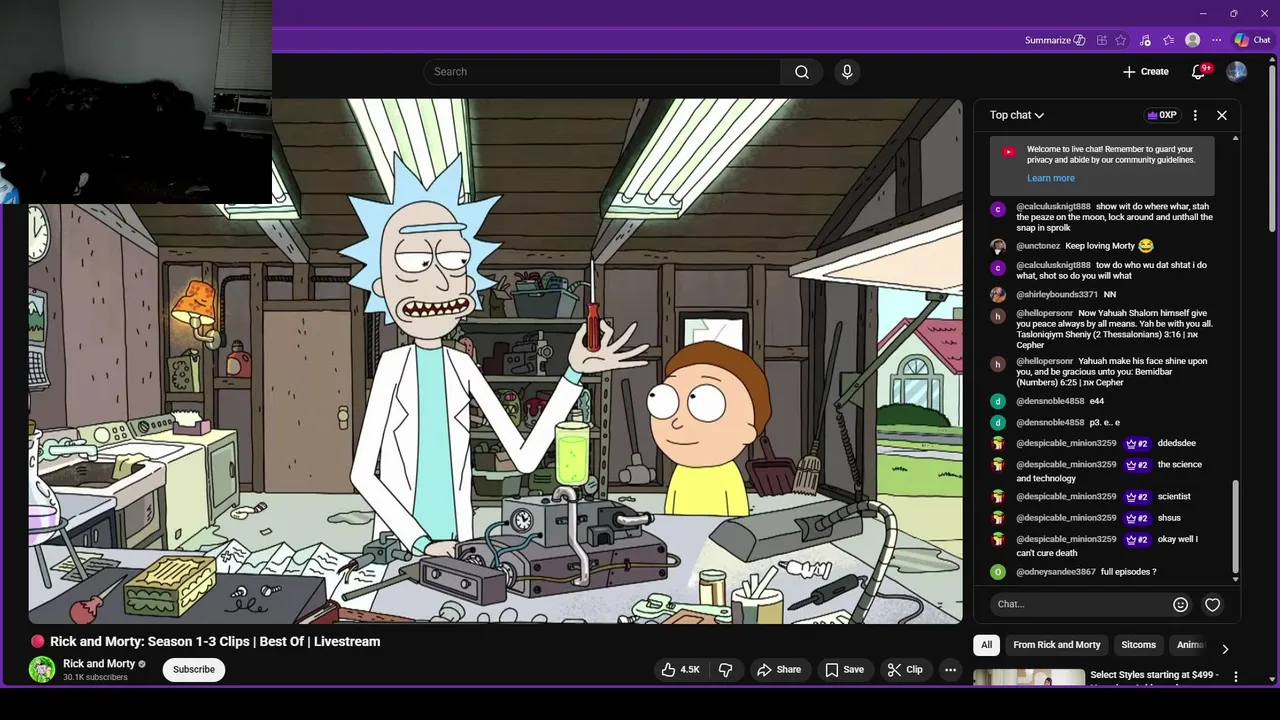Select the Sitcoms filter chip
The width and height of the screenshot is (1280, 720).
coord(1138,645)
